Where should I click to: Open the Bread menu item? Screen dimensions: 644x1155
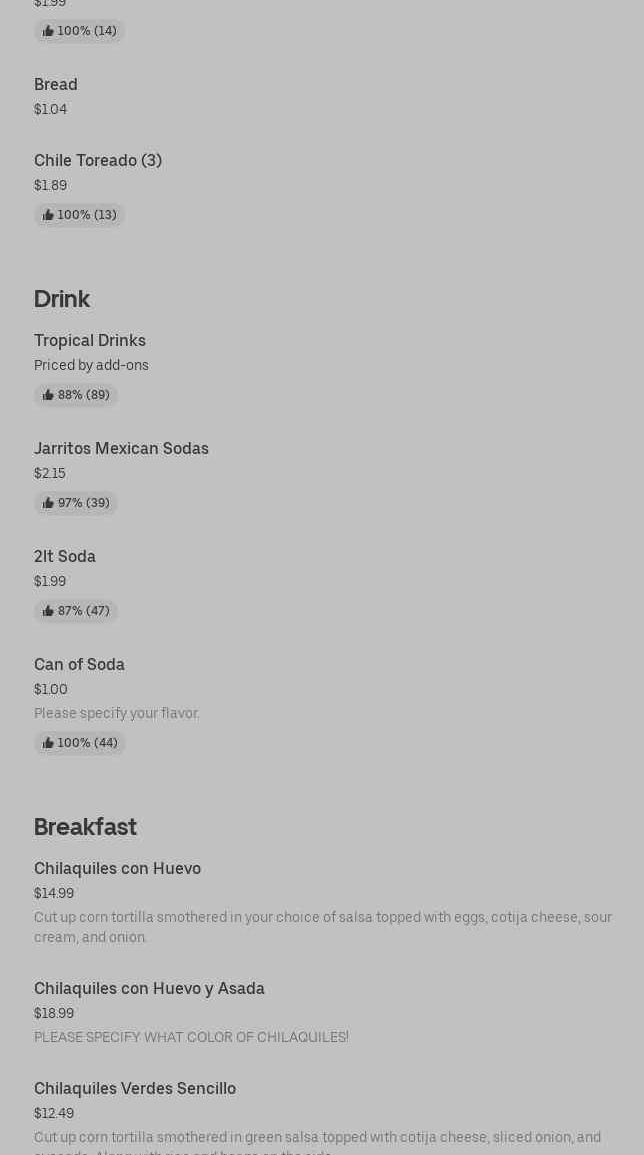[56, 85]
